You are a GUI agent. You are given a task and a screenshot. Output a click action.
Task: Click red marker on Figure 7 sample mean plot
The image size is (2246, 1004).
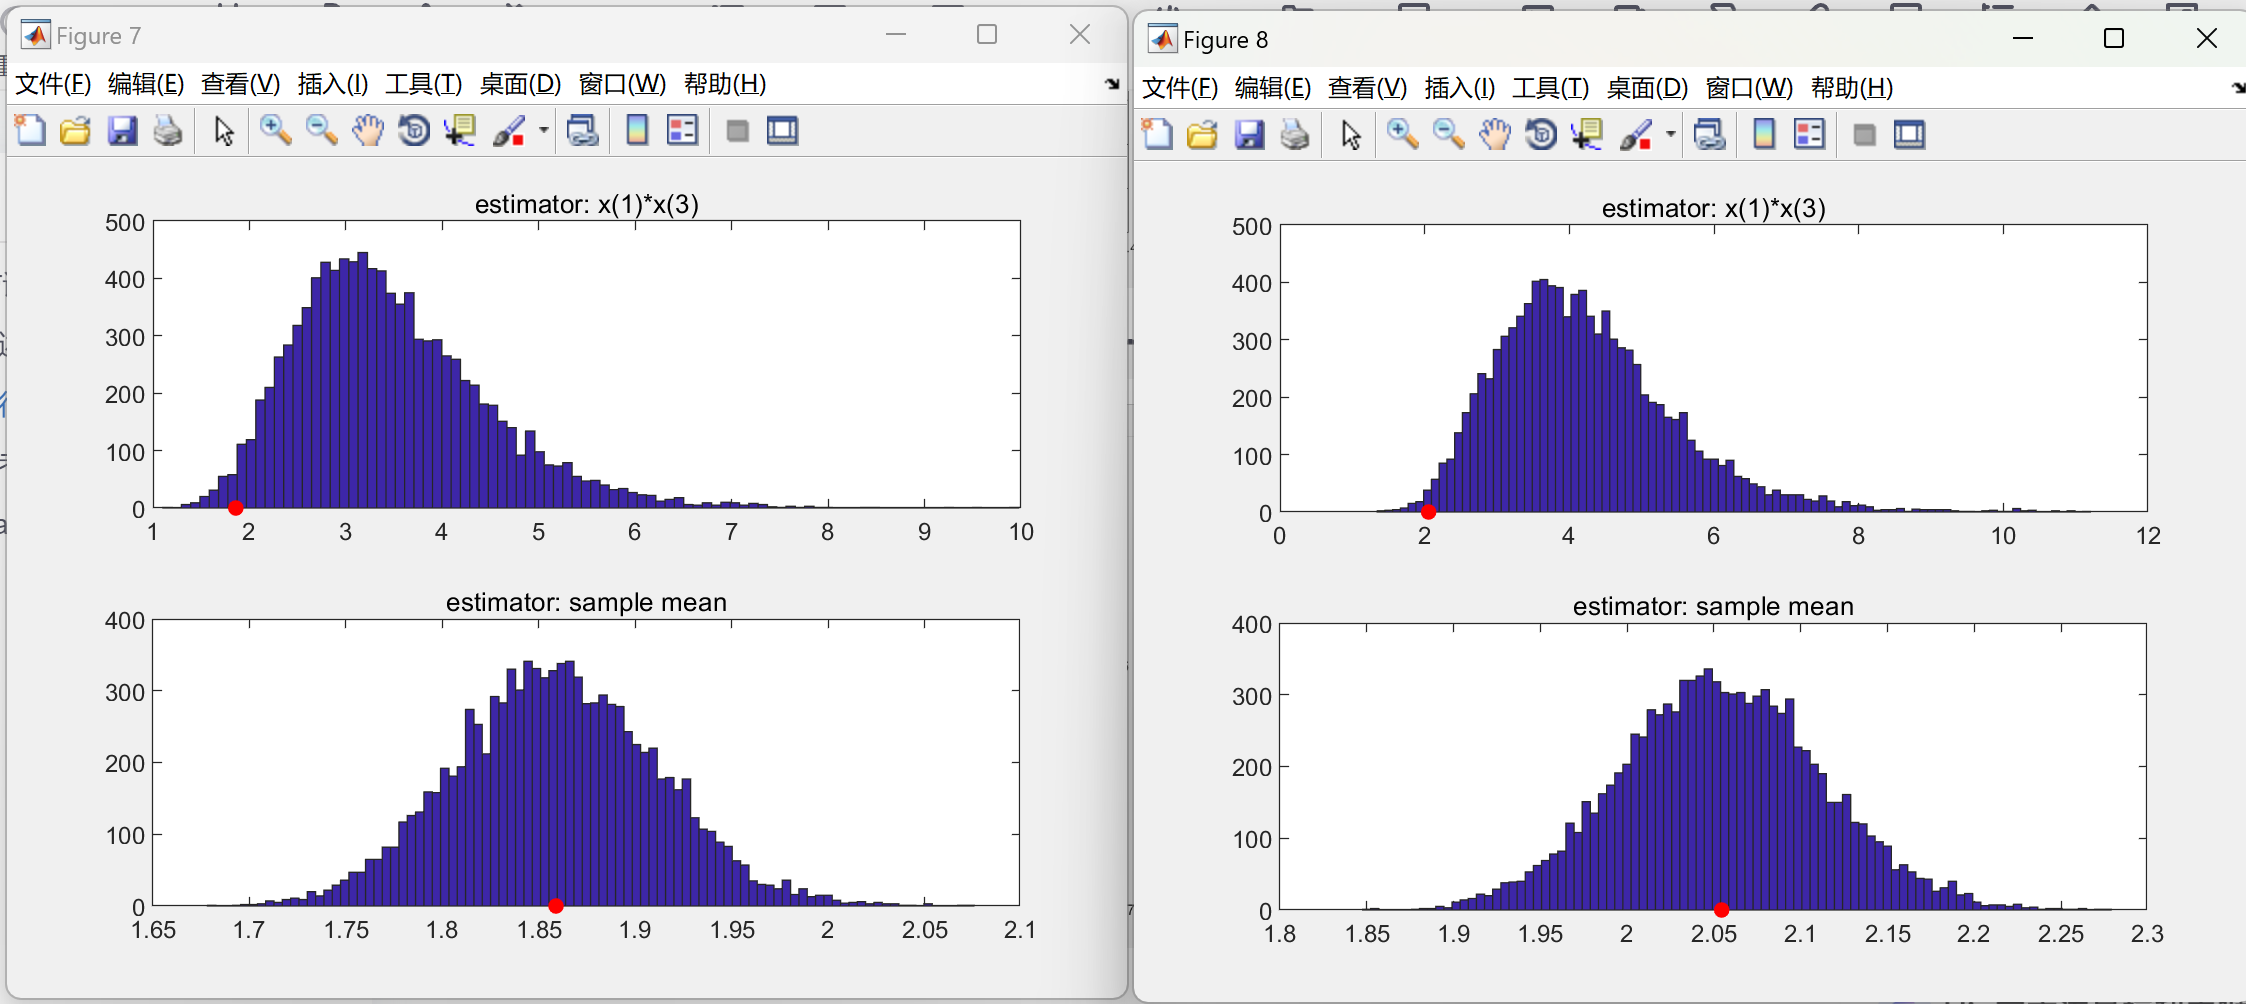tap(556, 906)
